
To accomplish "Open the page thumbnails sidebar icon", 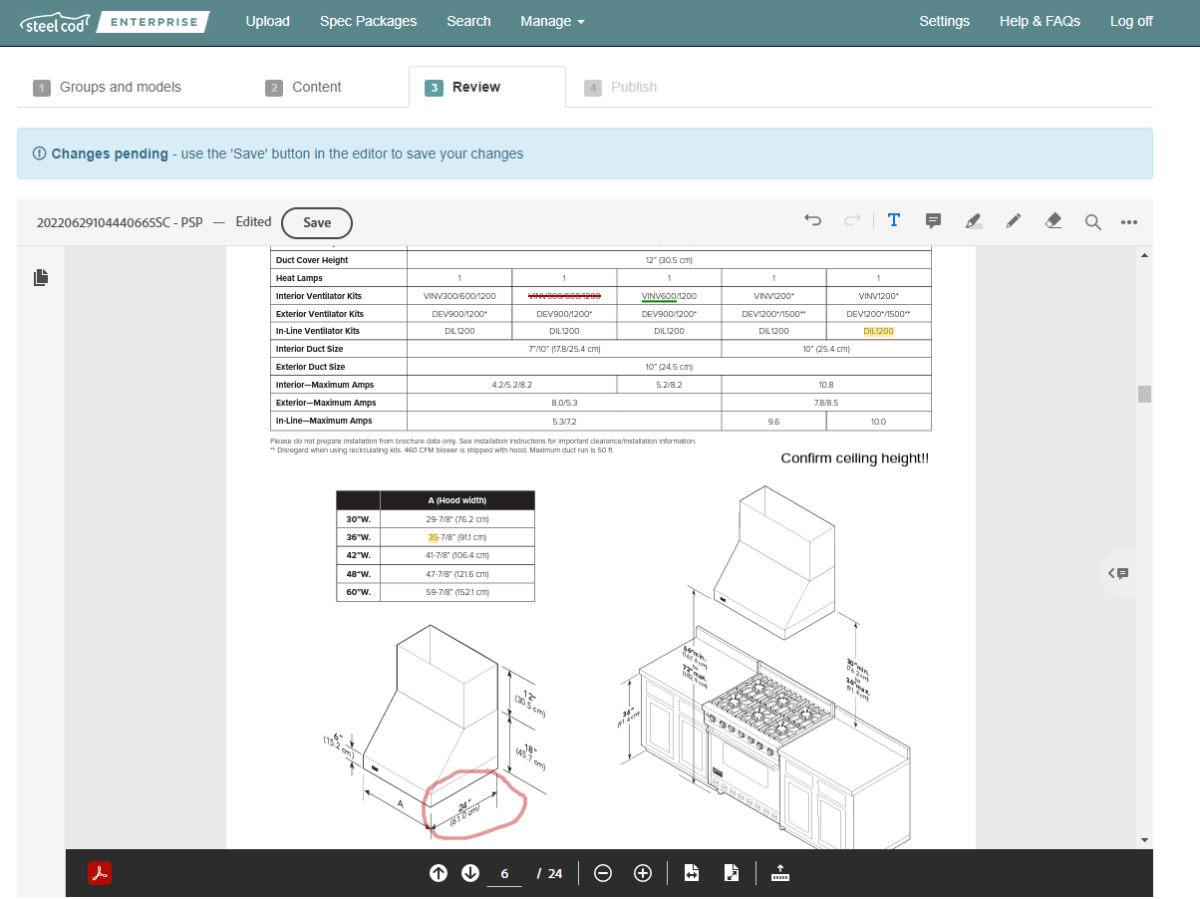I will (x=41, y=277).
